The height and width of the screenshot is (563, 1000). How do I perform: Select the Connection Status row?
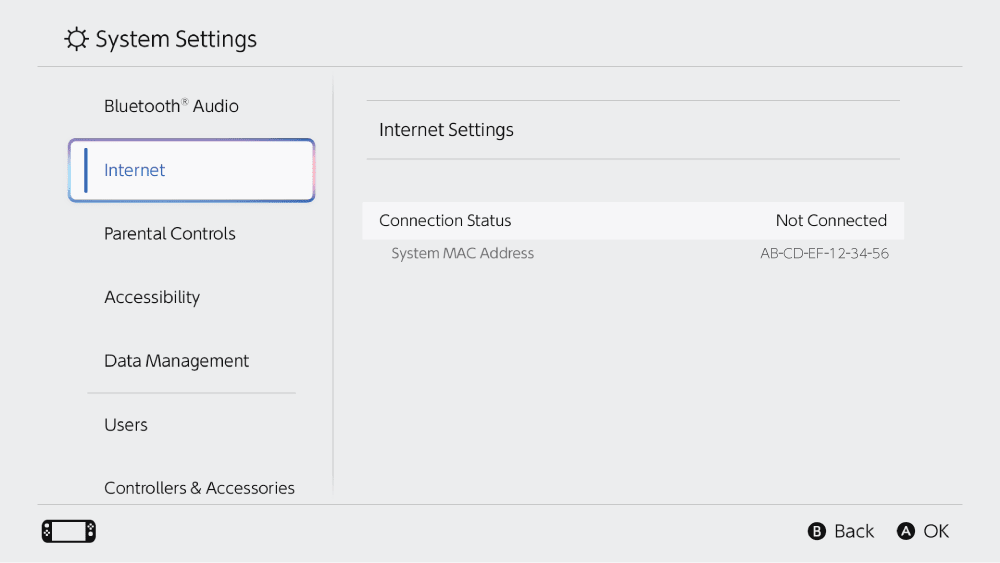pyautogui.click(x=633, y=221)
